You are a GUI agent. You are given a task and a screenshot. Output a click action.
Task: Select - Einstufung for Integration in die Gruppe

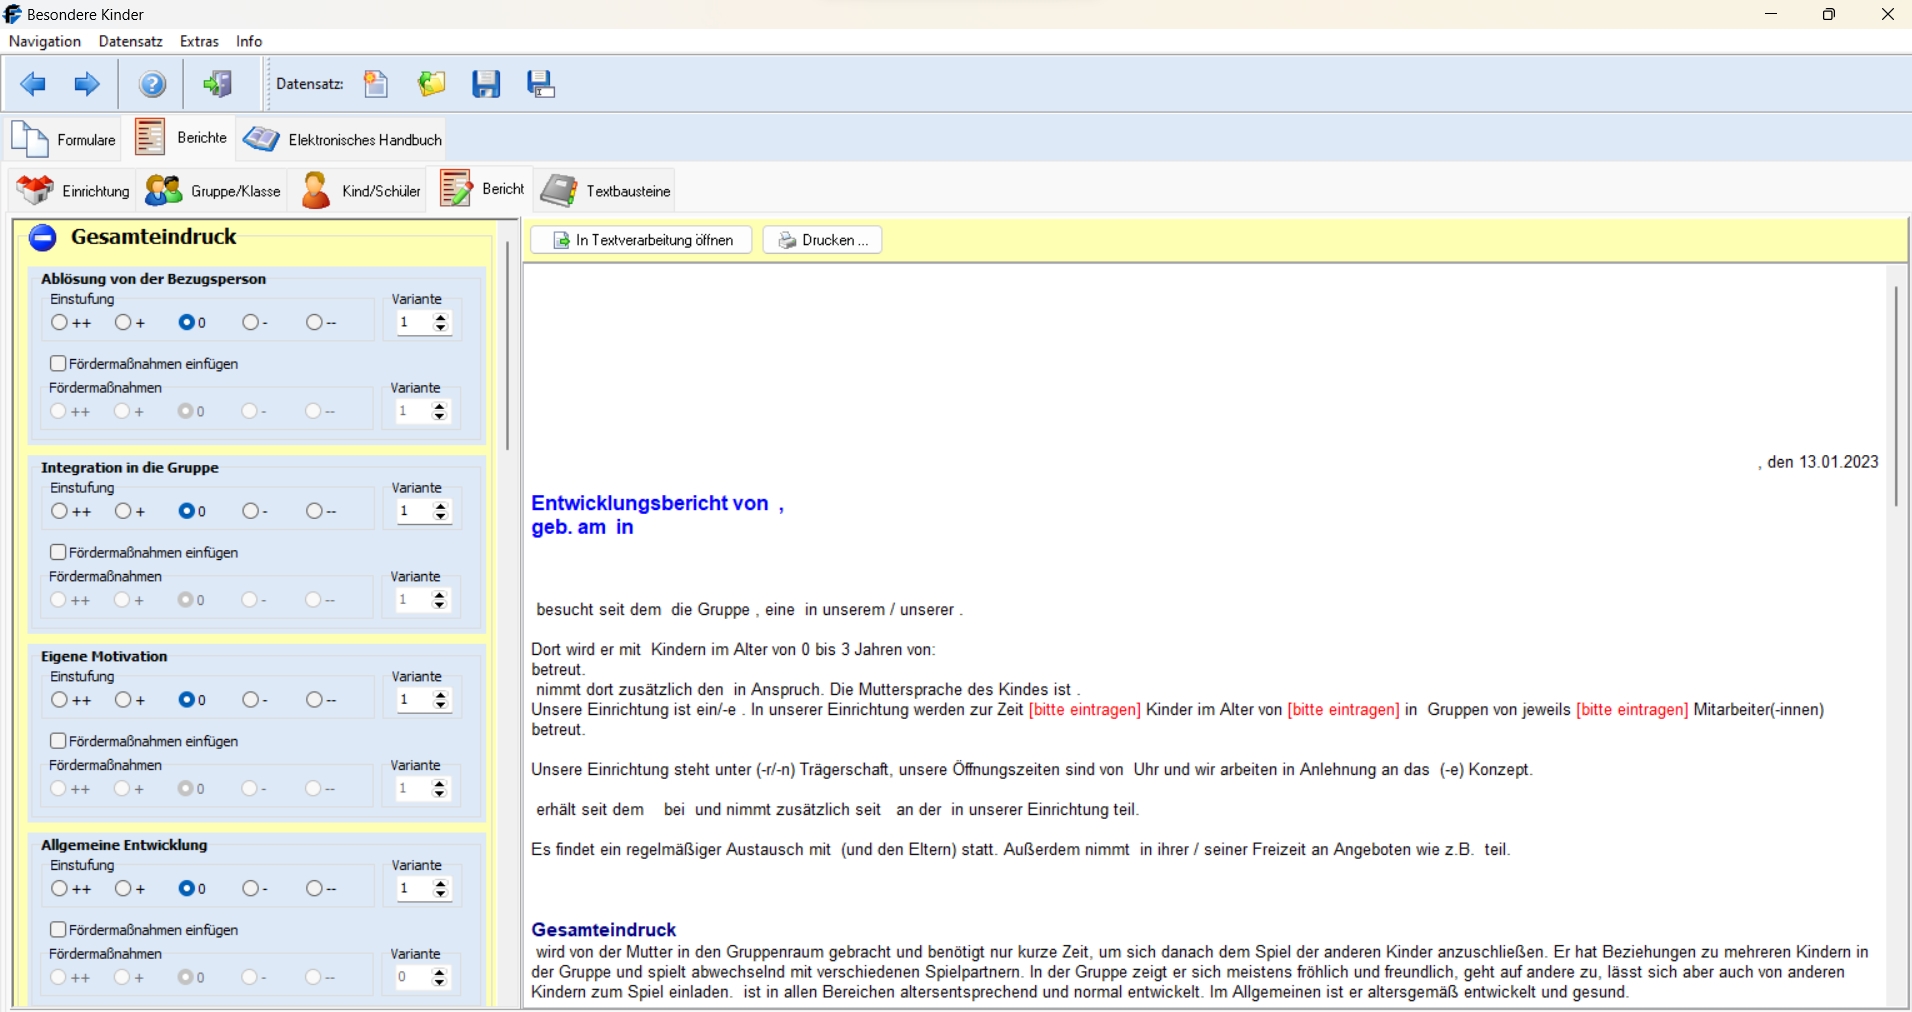(250, 512)
